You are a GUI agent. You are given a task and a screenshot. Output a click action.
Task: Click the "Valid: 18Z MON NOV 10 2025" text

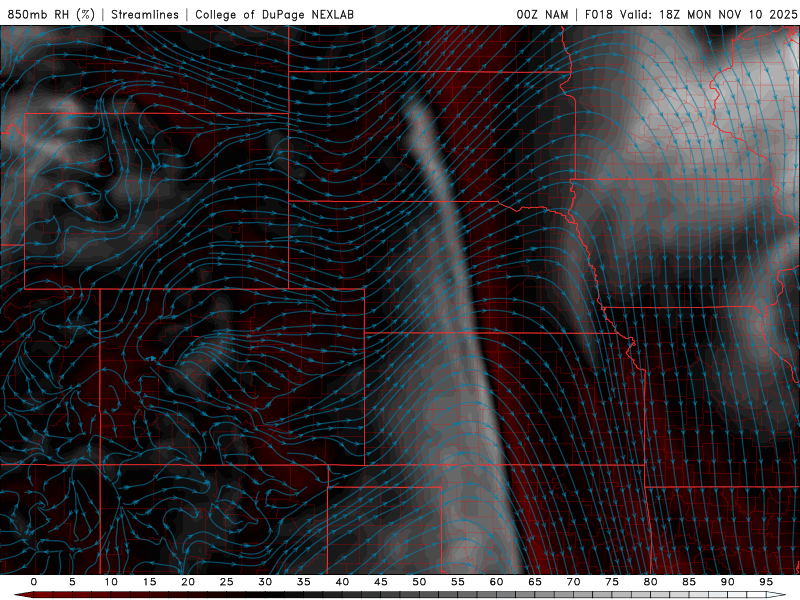708,14
